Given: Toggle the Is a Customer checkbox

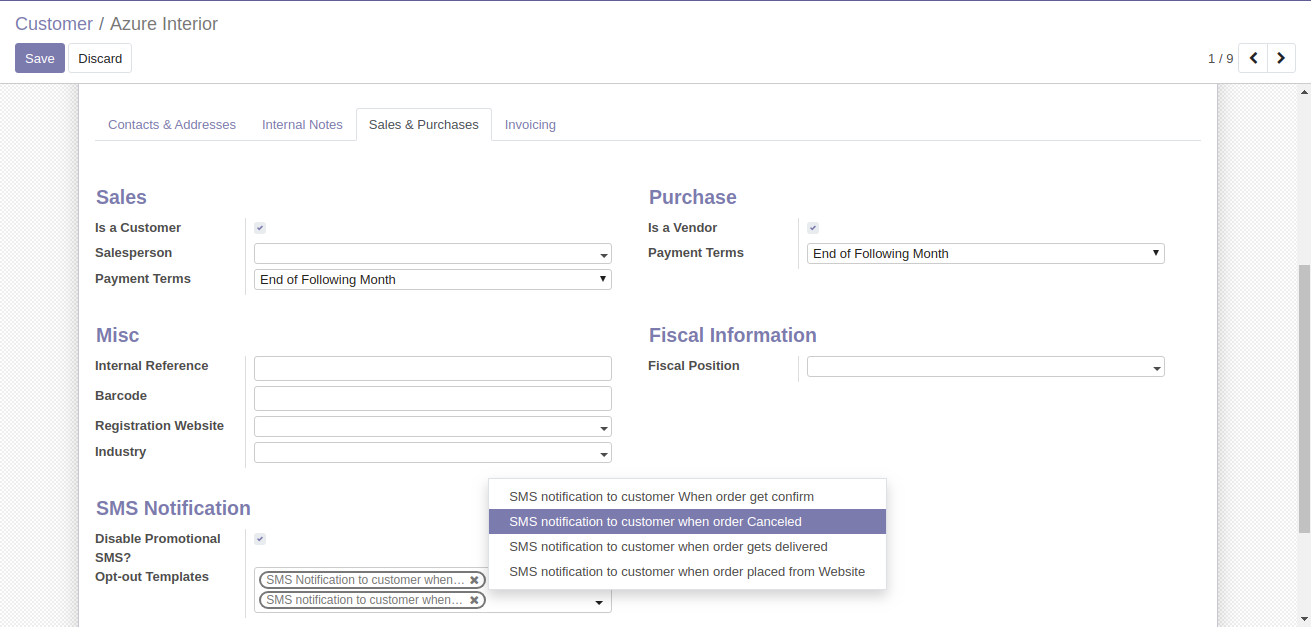Looking at the screenshot, I should click(260, 228).
